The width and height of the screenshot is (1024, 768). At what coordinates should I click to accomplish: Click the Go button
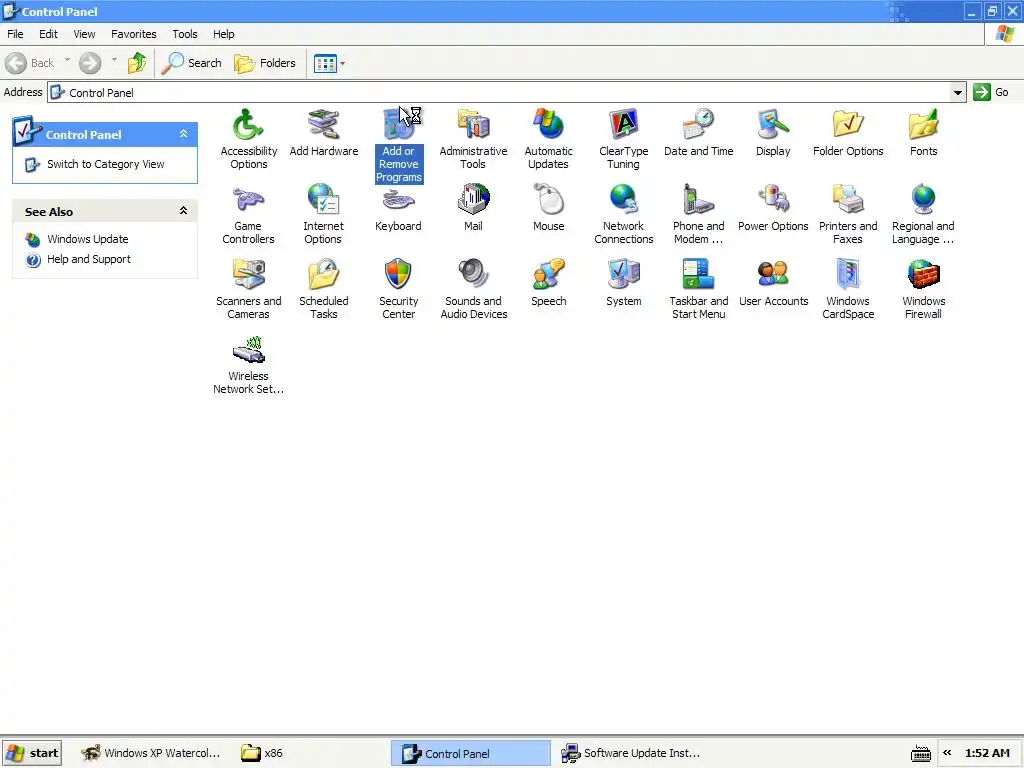(x=991, y=92)
